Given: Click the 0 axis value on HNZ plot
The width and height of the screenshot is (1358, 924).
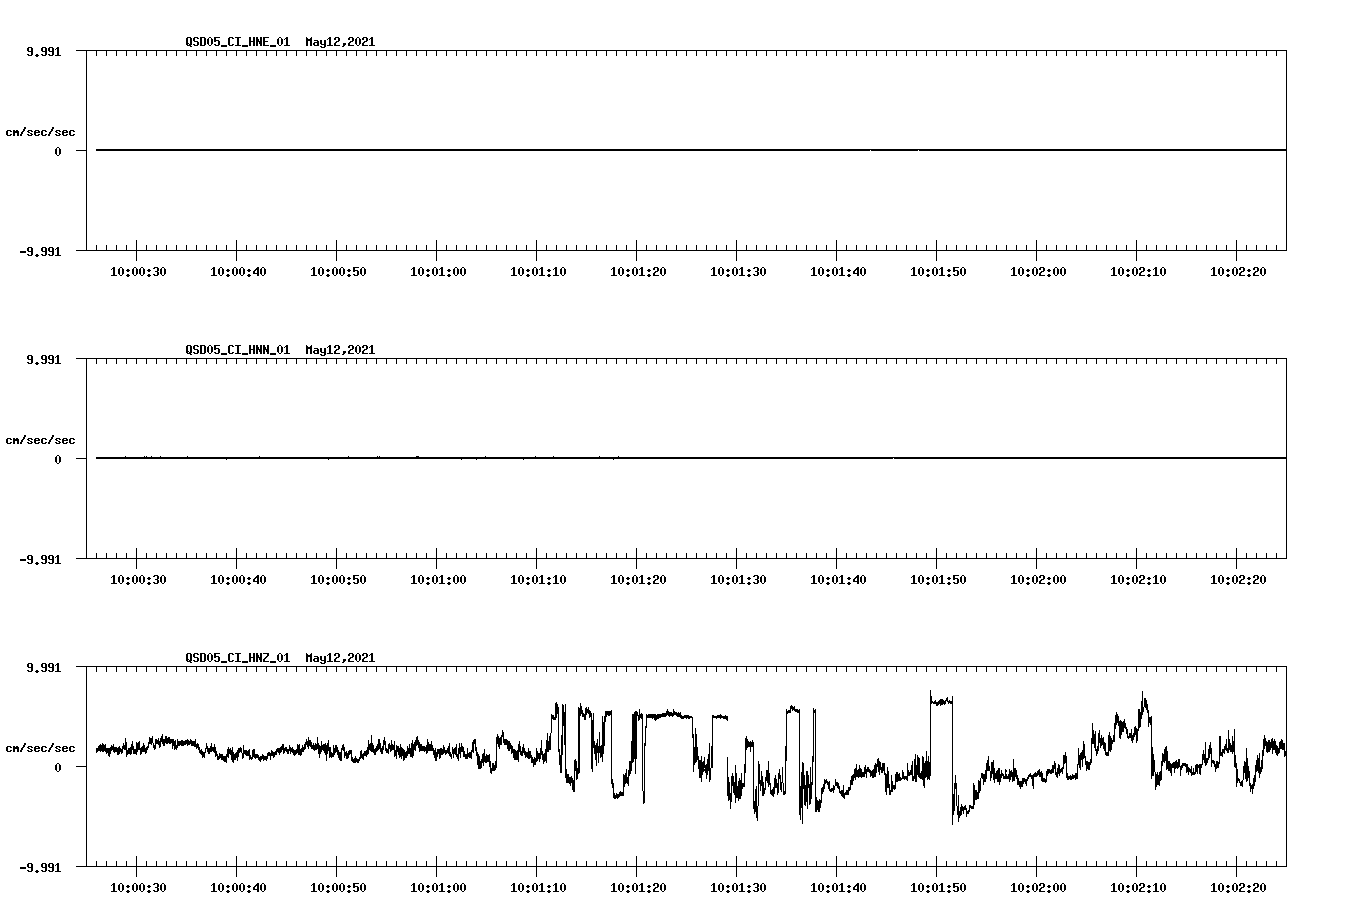Looking at the screenshot, I should pyautogui.click(x=58, y=767).
